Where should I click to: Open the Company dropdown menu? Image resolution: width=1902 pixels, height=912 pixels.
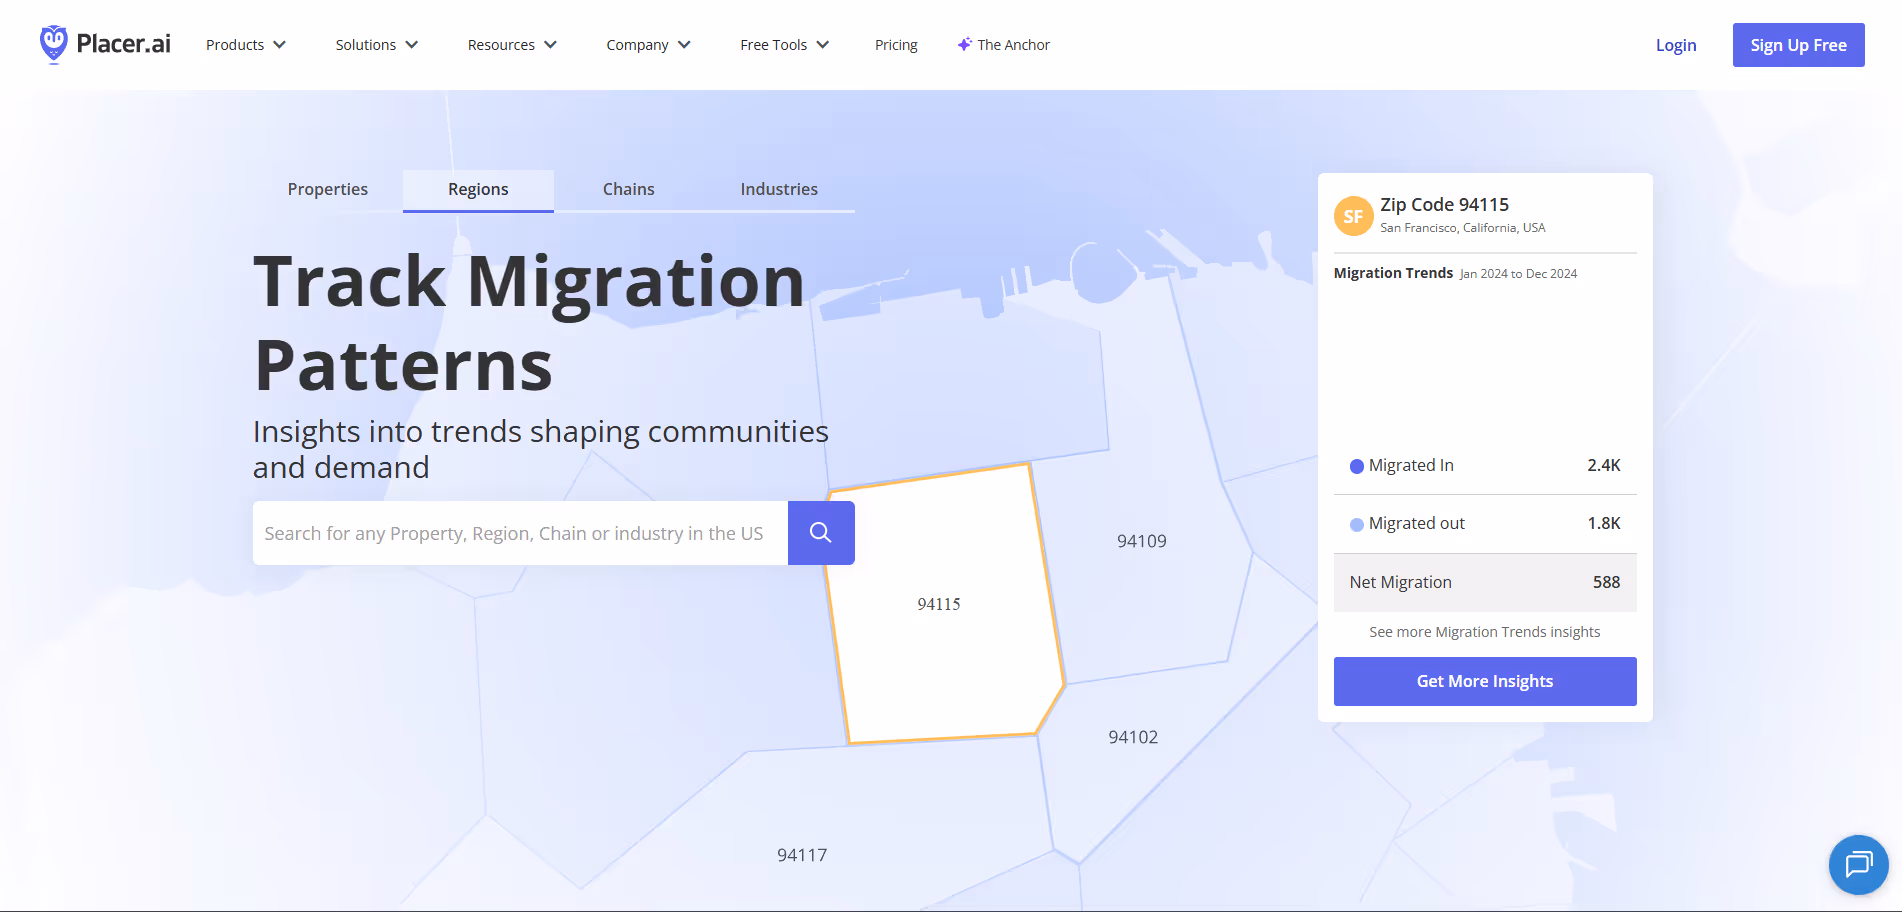coord(648,45)
